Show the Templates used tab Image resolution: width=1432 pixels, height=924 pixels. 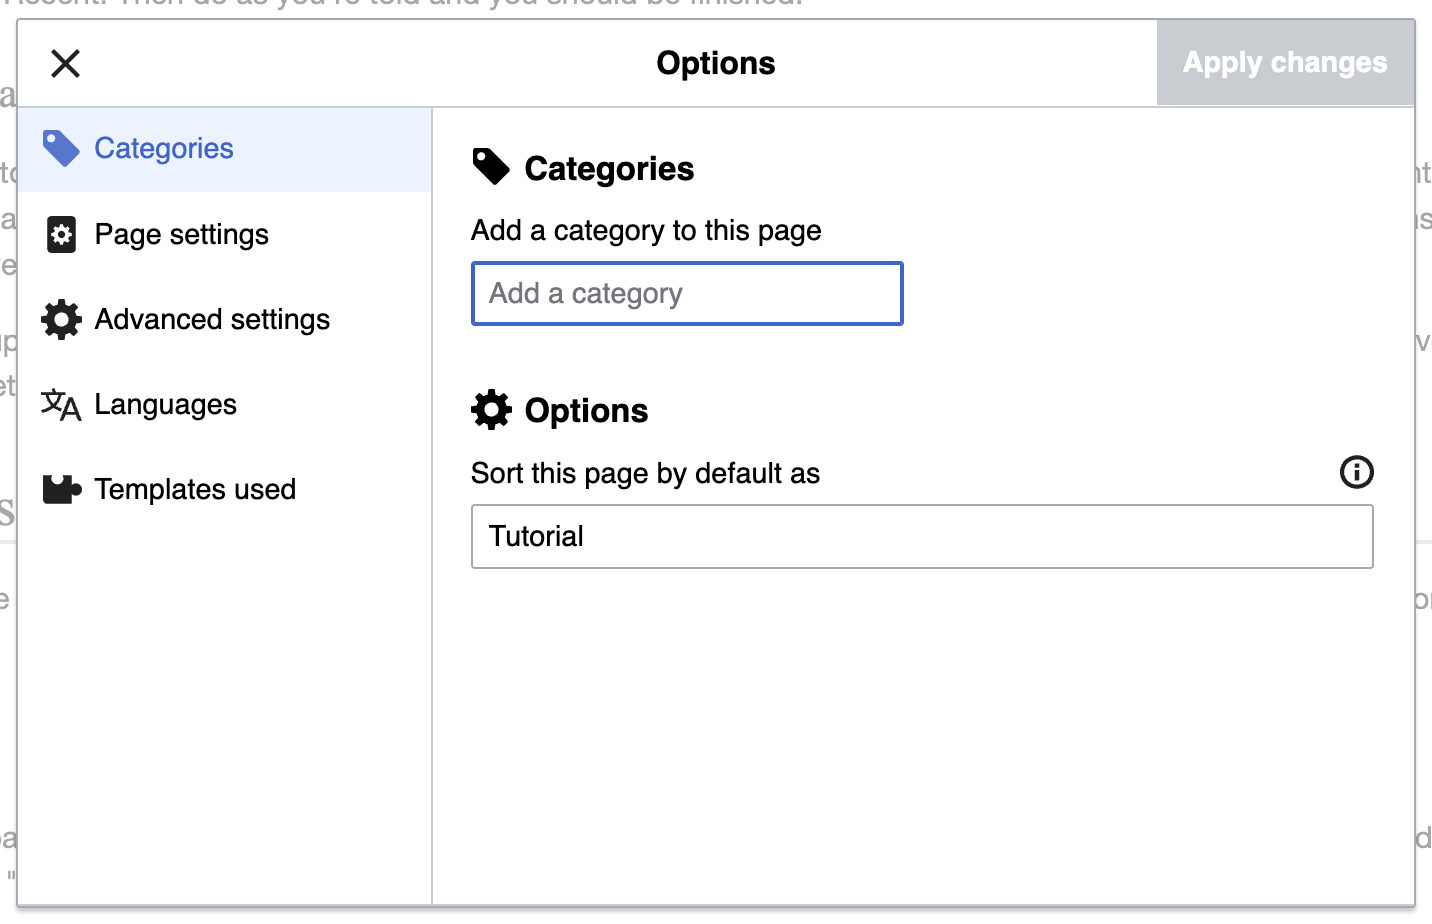tap(195, 490)
